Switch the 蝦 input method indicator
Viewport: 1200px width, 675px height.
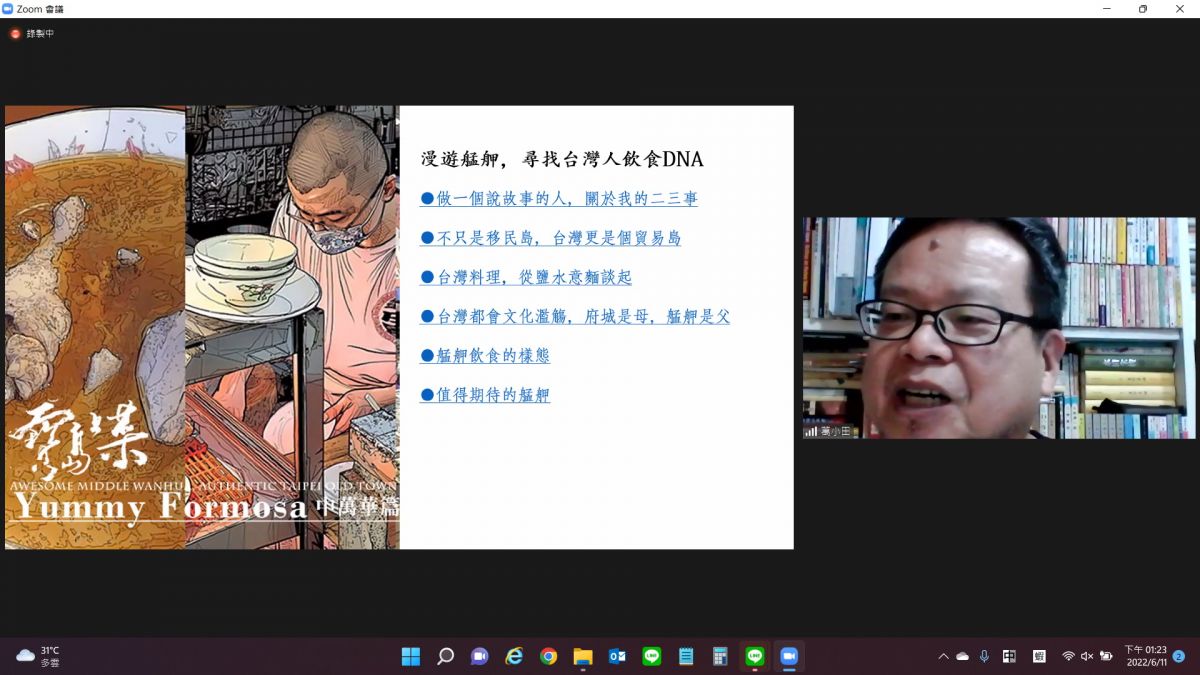(x=1039, y=656)
